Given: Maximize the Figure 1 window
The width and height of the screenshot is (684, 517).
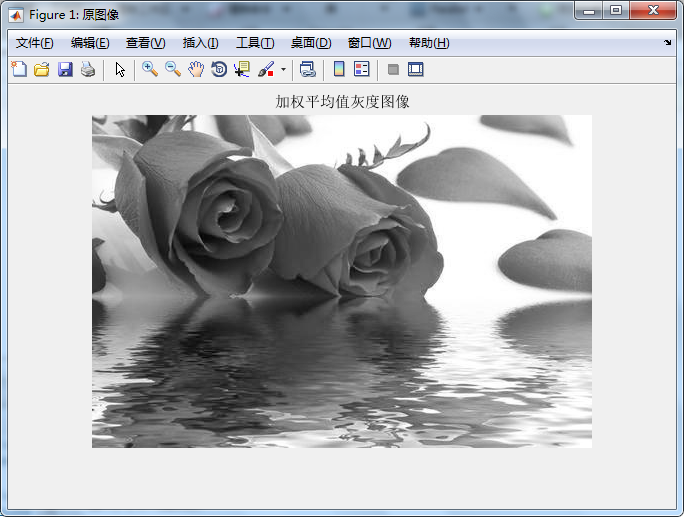Looking at the screenshot, I should tap(616, 10).
